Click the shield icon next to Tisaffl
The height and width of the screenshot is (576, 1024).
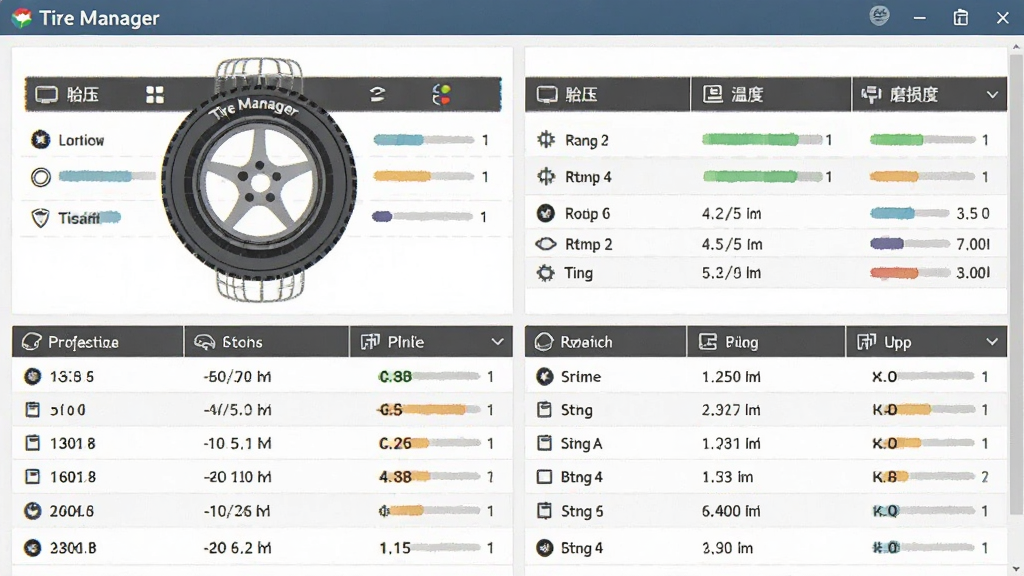pyautogui.click(x=40, y=217)
